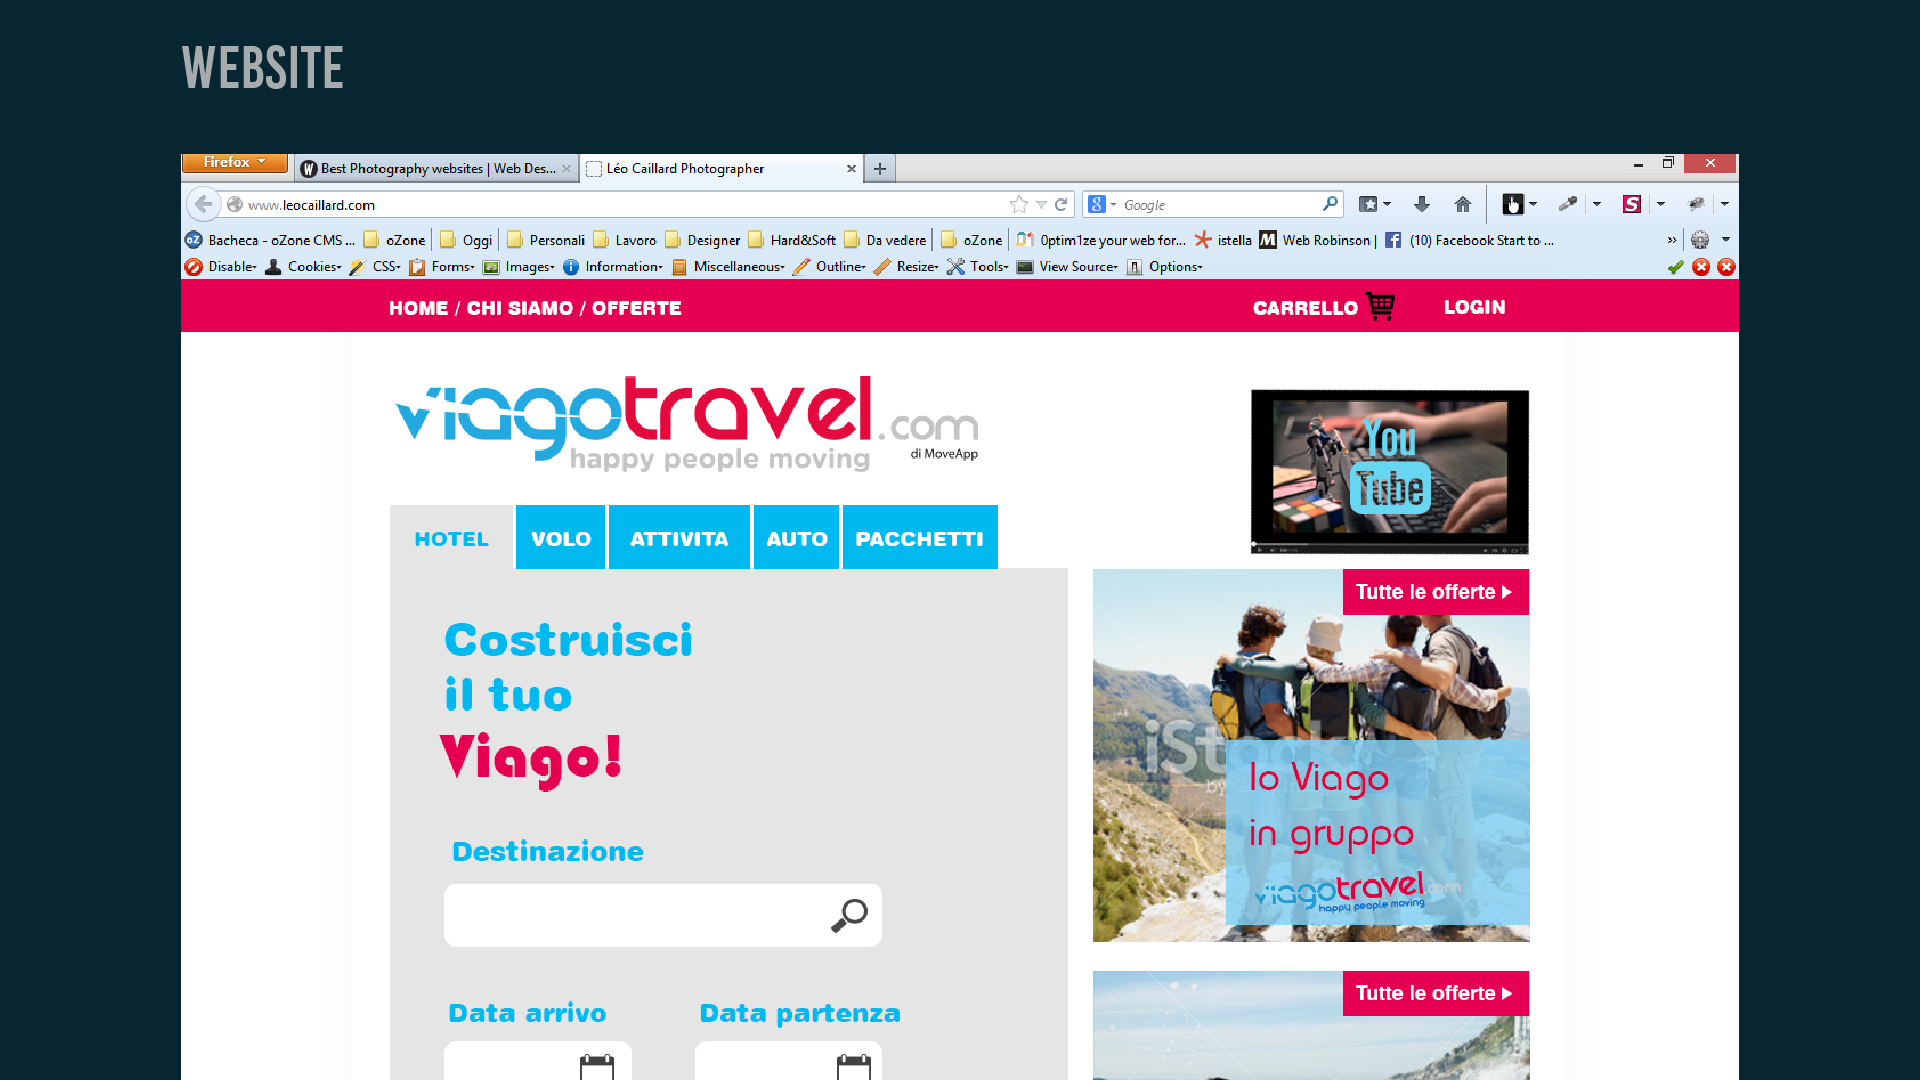Close the Léo Caillard Photographer tab

pyautogui.click(x=851, y=169)
